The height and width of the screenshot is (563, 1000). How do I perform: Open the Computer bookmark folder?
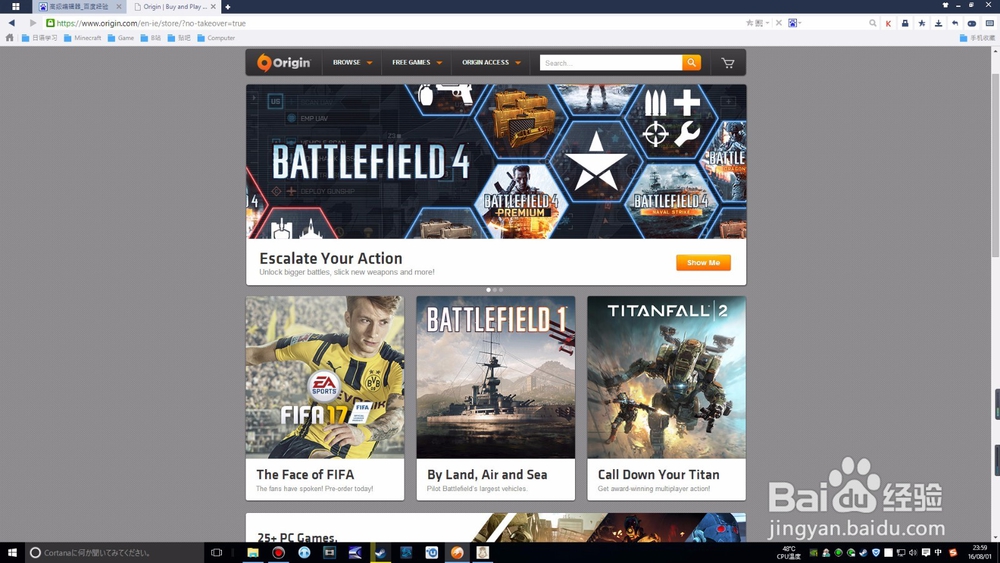[x=216, y=38]
